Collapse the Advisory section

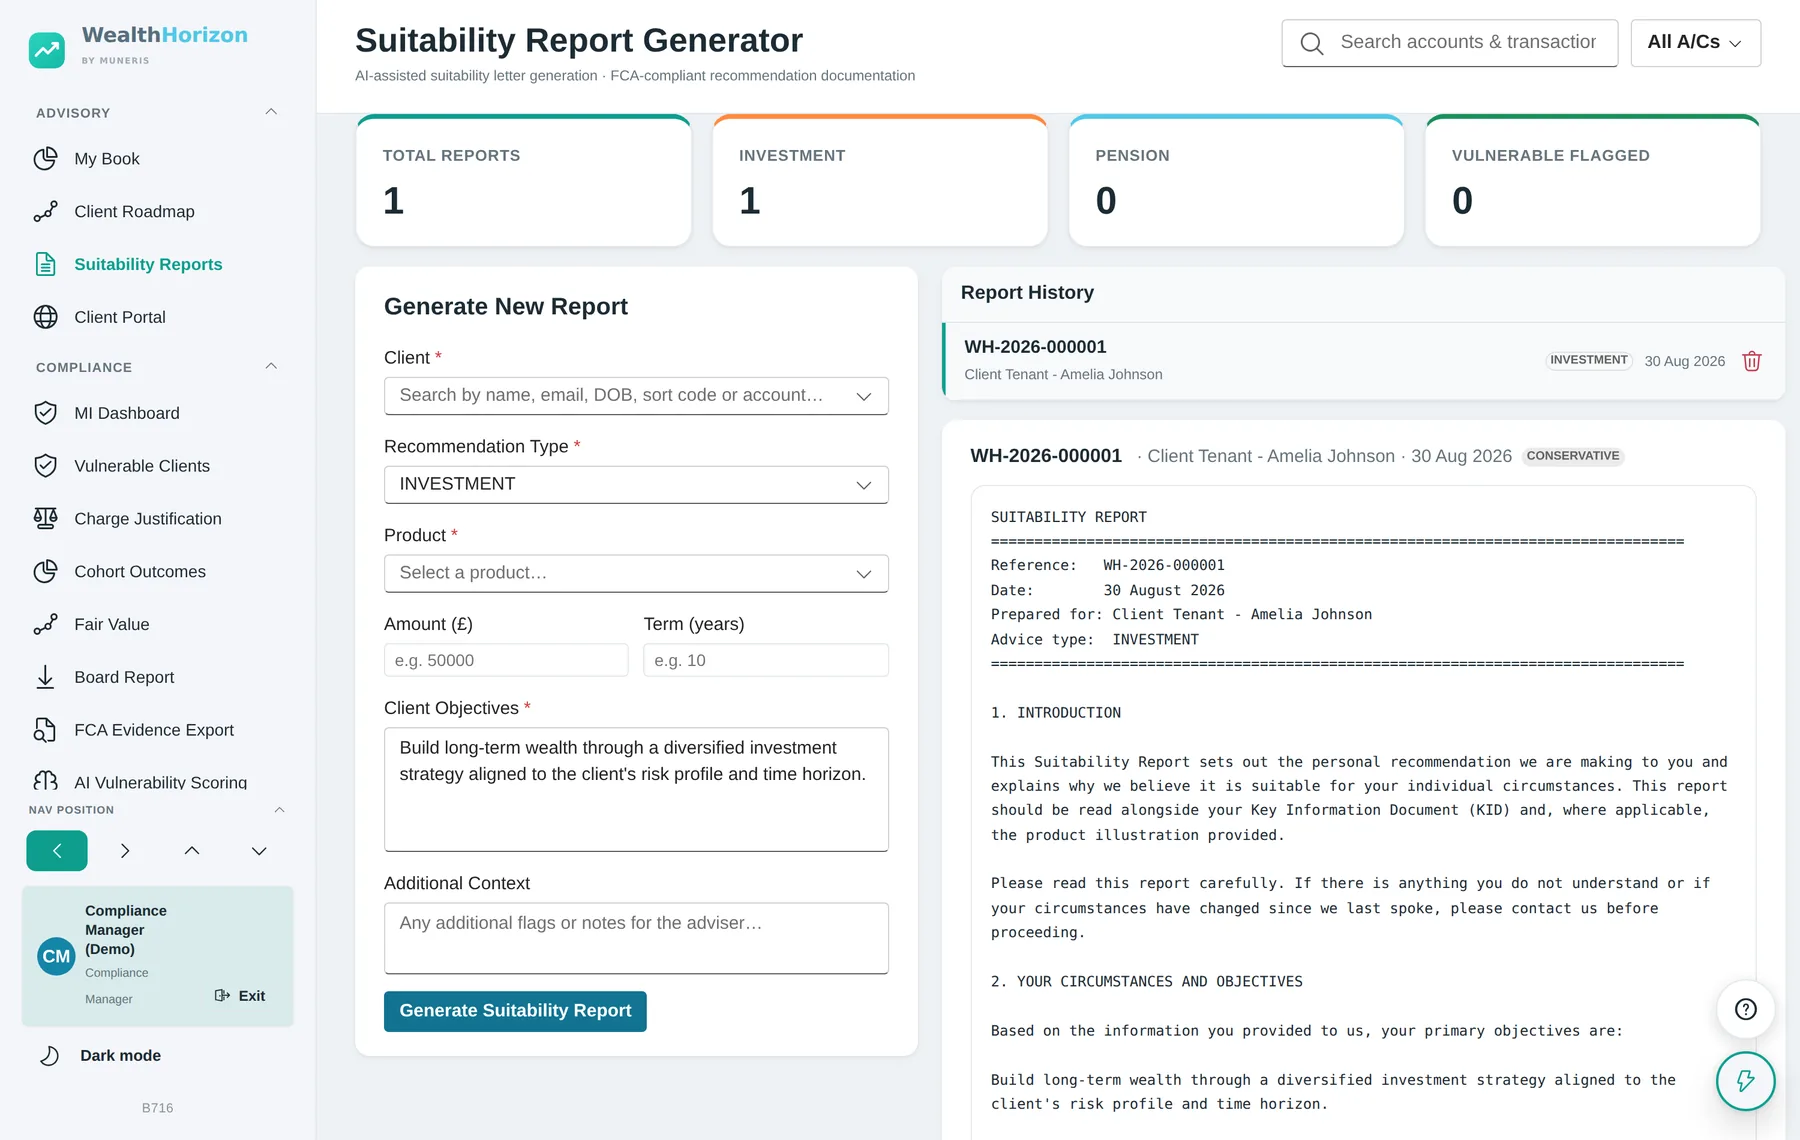(271, 112)
